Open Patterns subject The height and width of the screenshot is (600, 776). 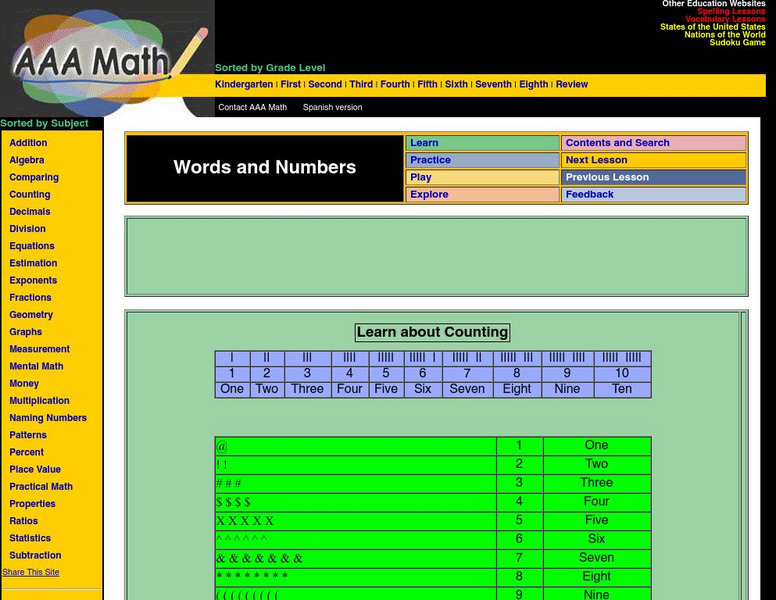click(x=28, y=435)
